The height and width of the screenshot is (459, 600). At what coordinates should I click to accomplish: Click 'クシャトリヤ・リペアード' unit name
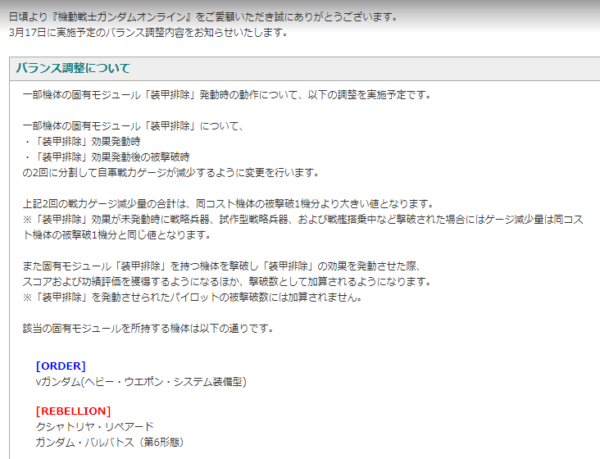(x=95, y=426)
